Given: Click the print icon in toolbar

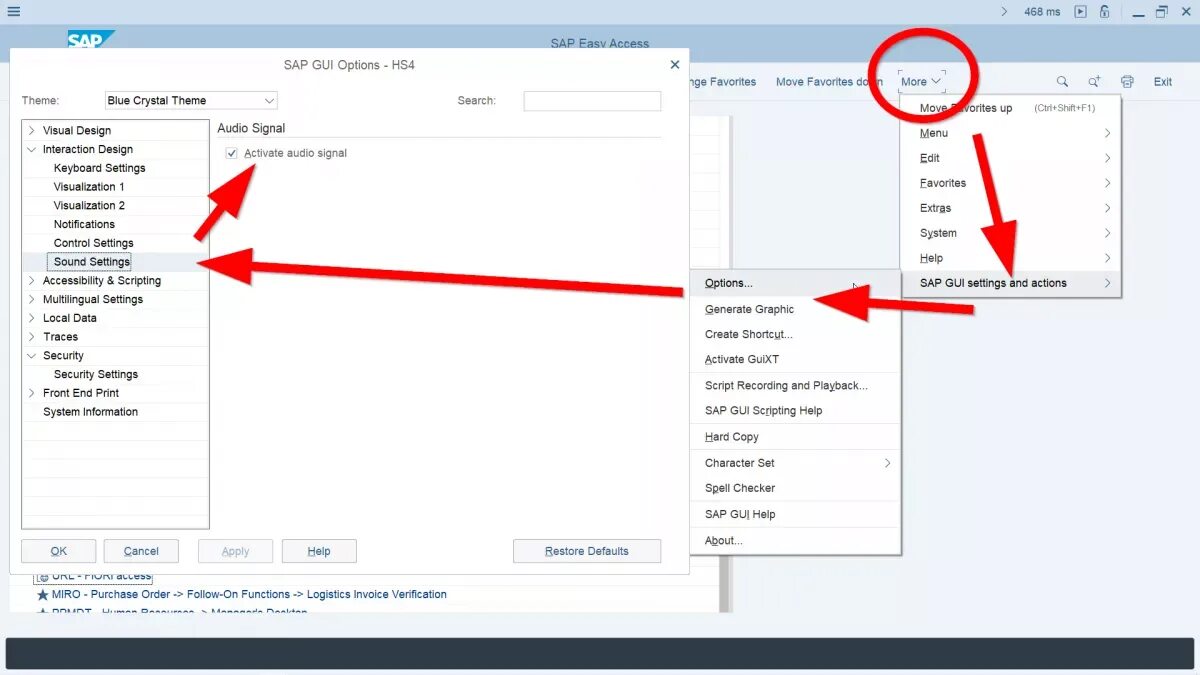Looking at the screenshot, I should pyautogui.click(x=1128, y=82).
